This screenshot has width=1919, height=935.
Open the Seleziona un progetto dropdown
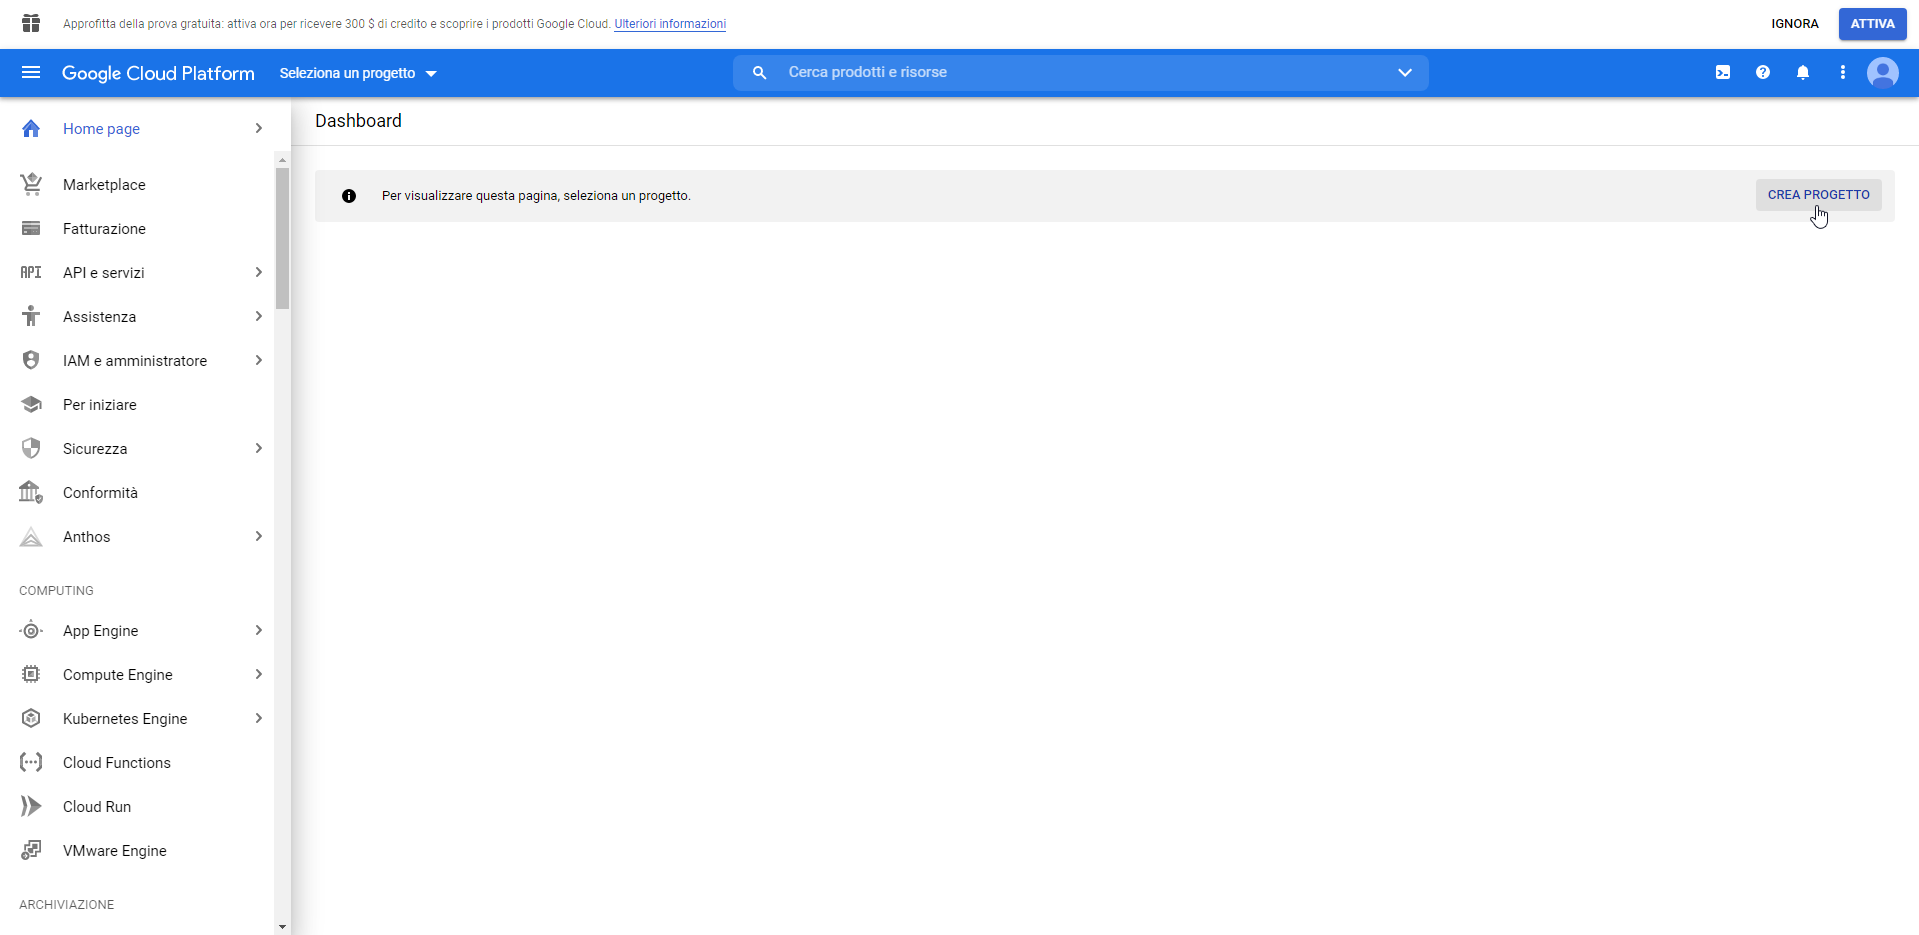click(x=358, y=73)
